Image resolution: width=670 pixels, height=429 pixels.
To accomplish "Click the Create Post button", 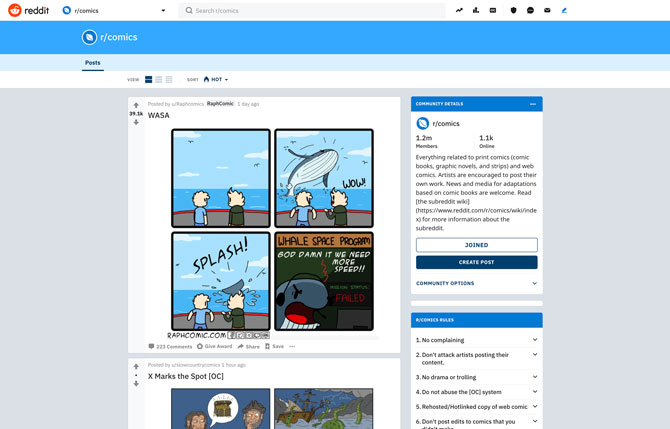I will coord(477,262).
